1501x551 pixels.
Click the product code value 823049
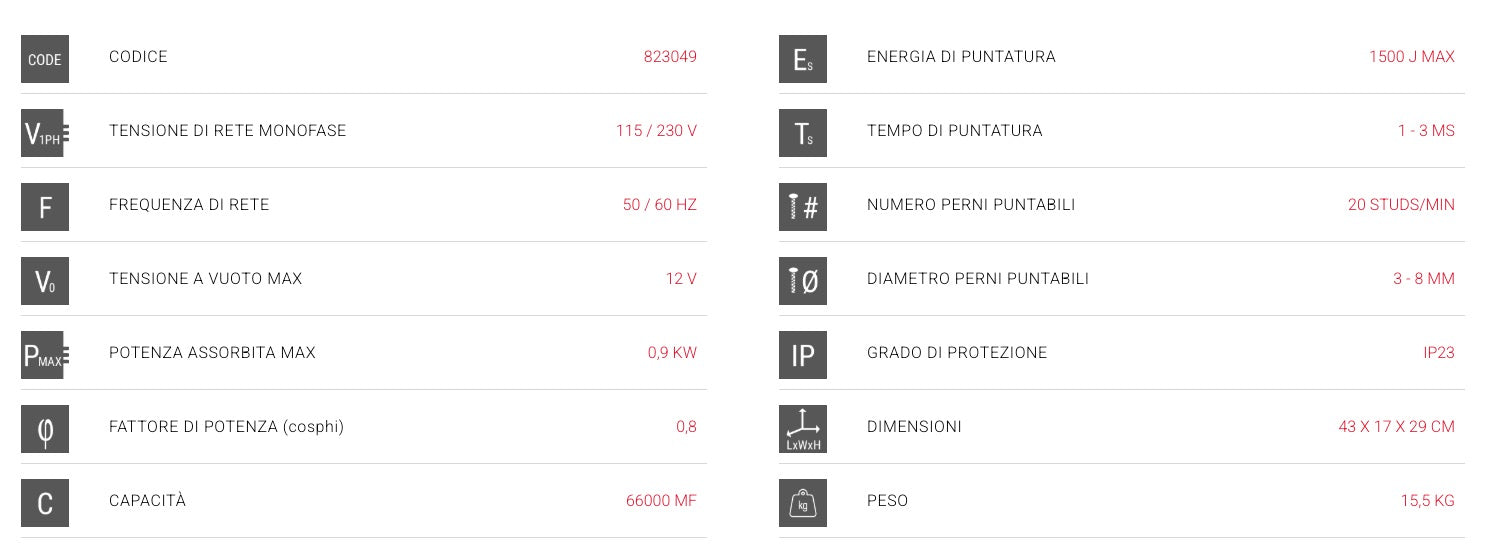coord(670,57)
